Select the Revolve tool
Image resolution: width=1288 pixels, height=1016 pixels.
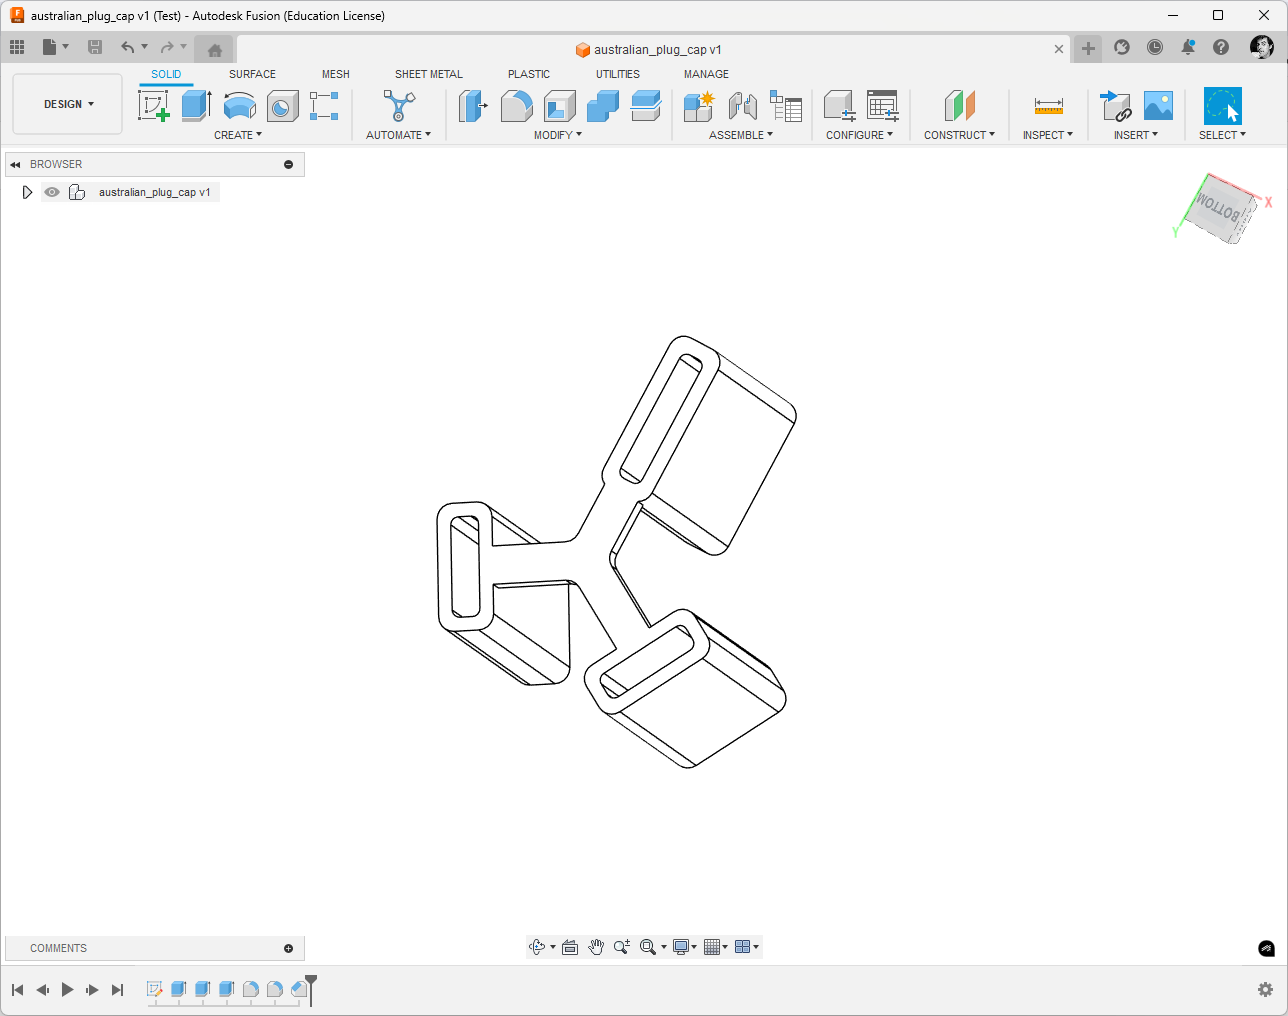pos(240,105)
